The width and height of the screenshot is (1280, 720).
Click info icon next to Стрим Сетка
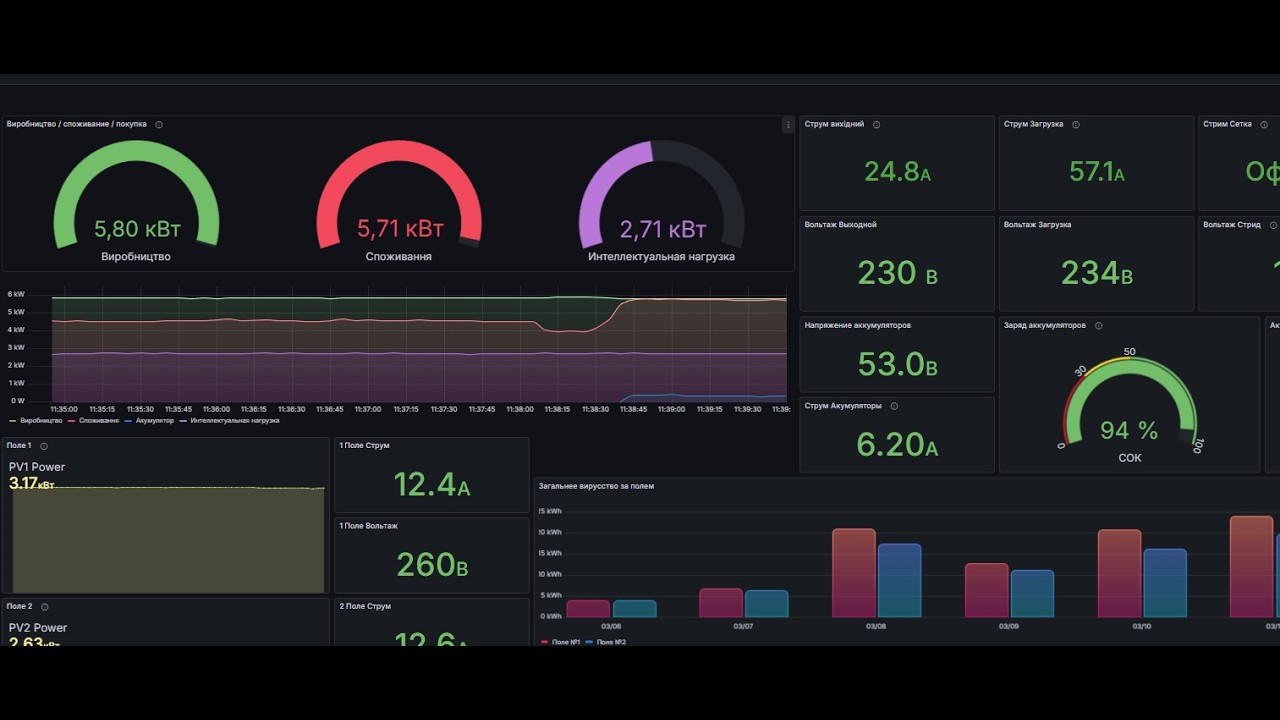coord(1264,125)
